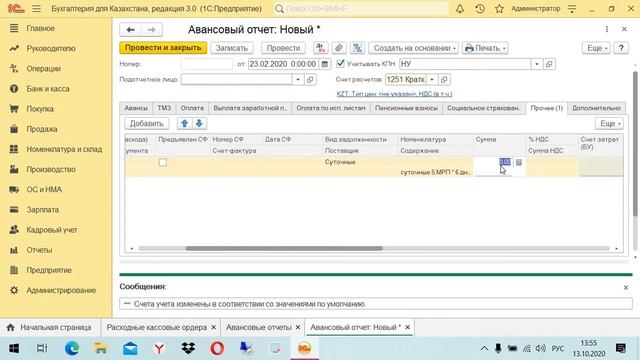
Task: Open the Зарплата section
Action: [x=42, y=209]
